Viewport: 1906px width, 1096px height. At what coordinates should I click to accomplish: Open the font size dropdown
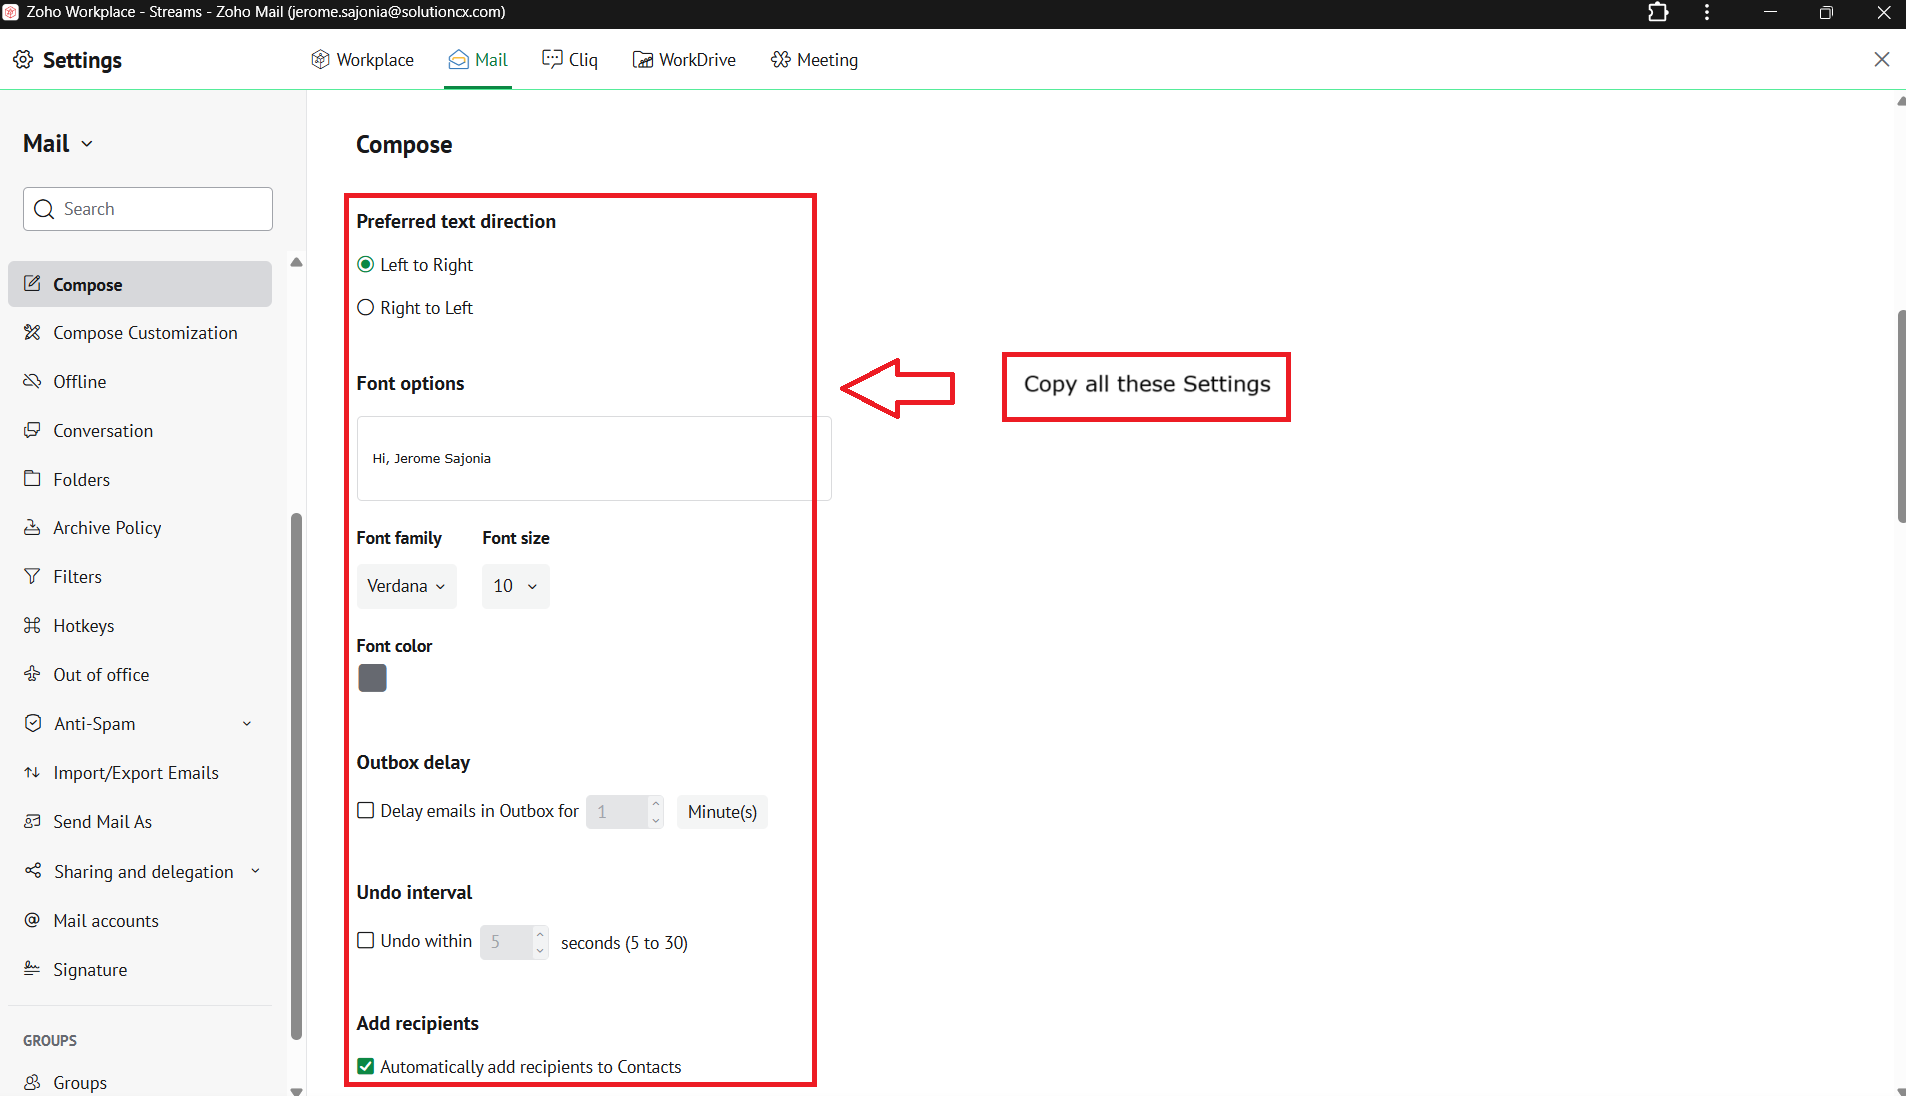pyautogui.click(x=515, y=586)
